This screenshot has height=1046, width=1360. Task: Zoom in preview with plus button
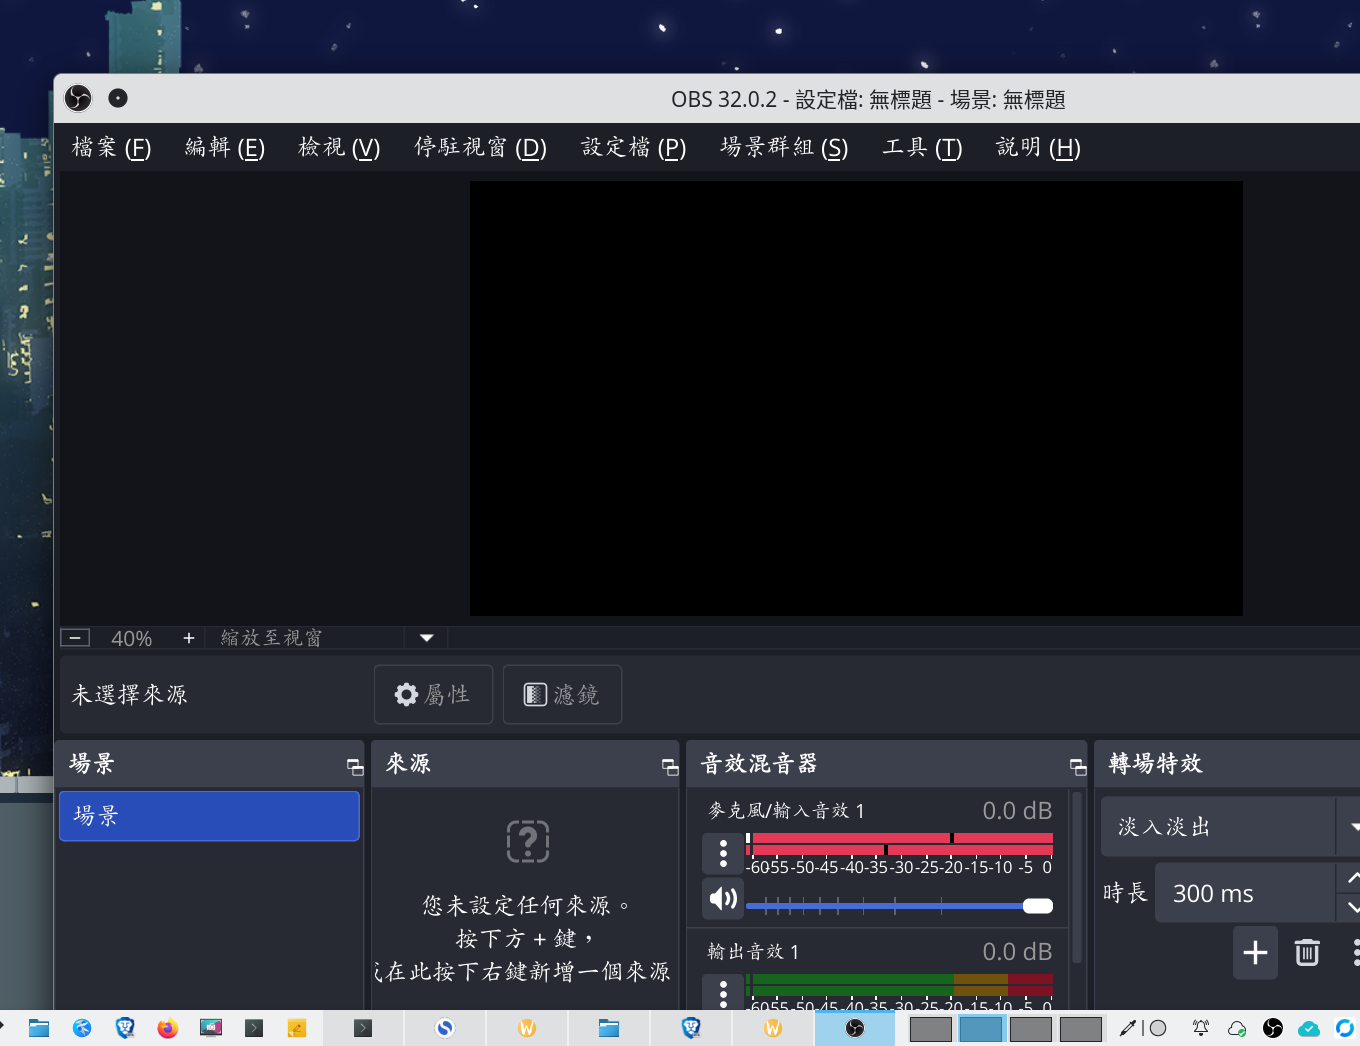(188, 638)
